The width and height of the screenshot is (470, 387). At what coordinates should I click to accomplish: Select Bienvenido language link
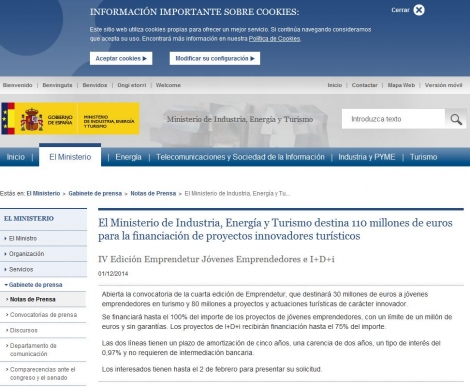pos(17,85)
